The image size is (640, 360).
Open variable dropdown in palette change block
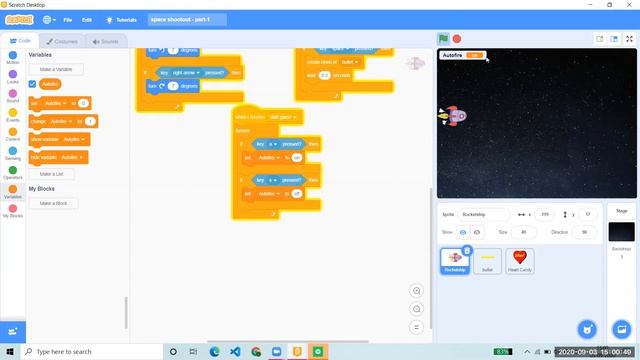(61, 122)
